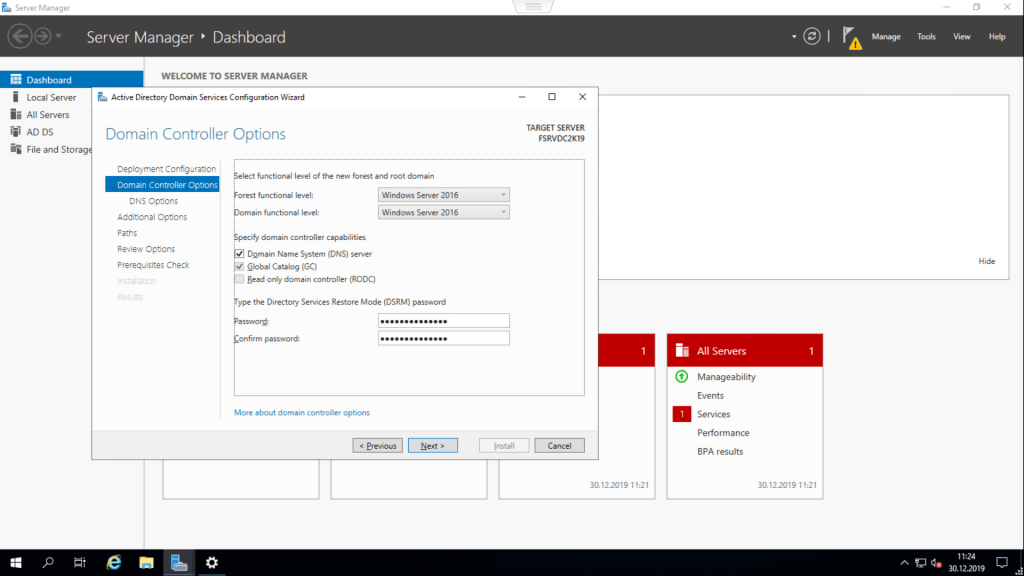Click the Settings gear taskbar icon
The image size is (1024, 576).
pos(211,562)
